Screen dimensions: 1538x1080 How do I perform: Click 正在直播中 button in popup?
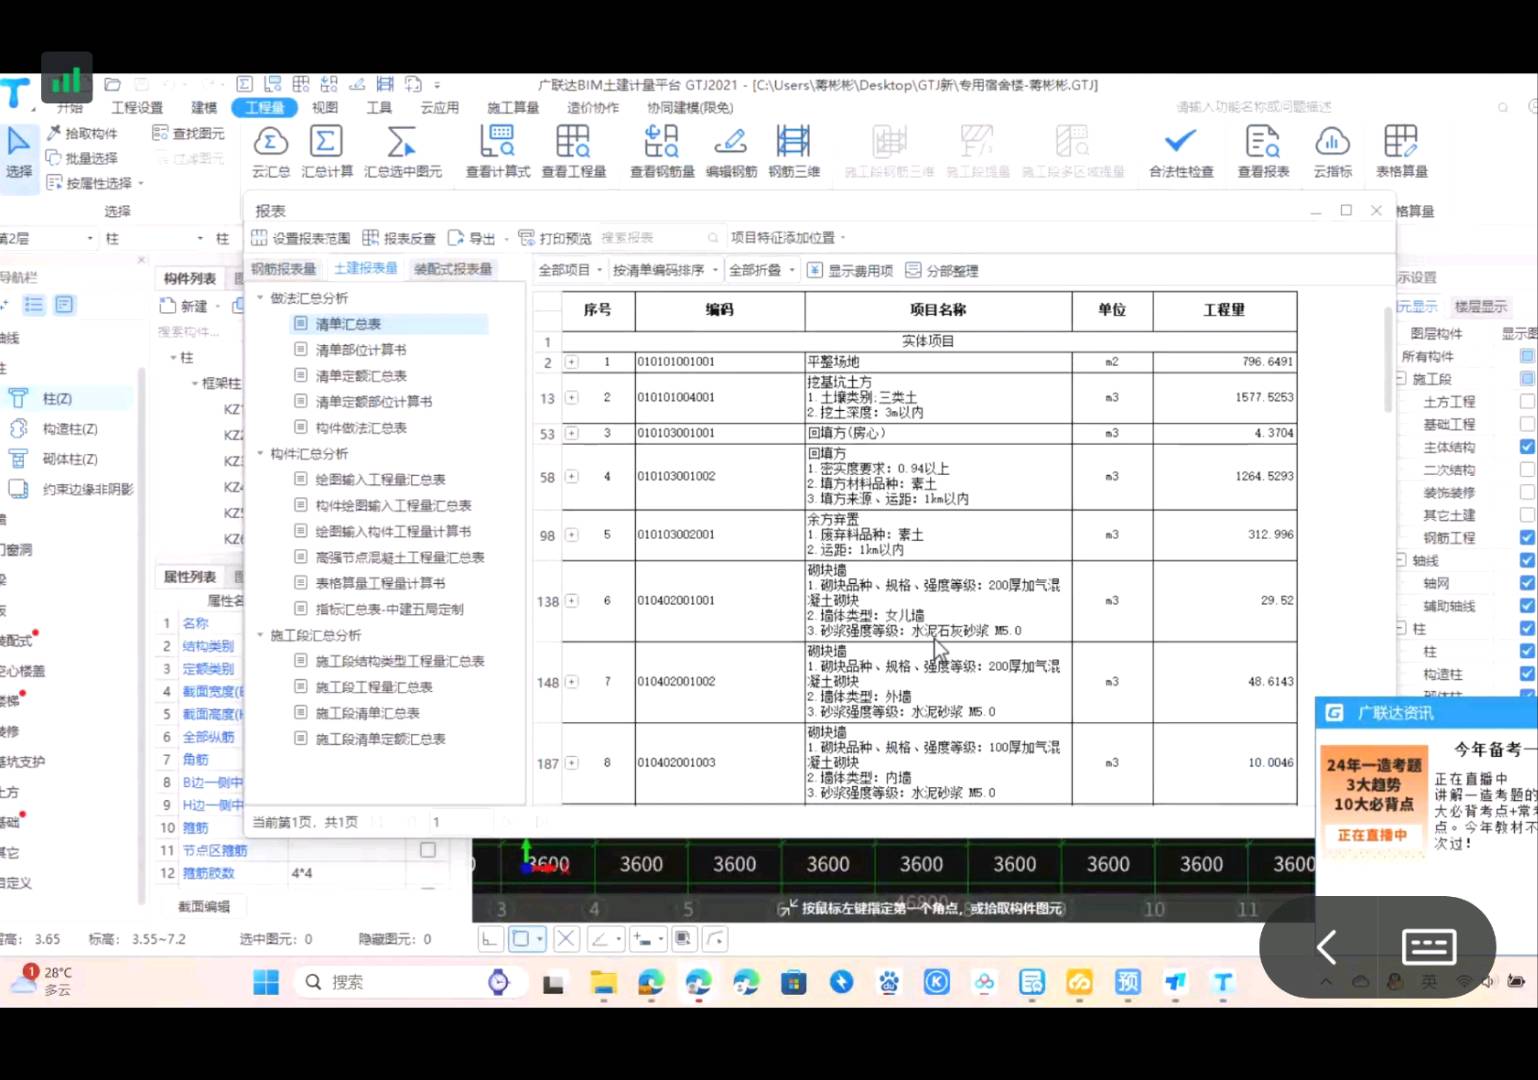(x=1372, y=835)
